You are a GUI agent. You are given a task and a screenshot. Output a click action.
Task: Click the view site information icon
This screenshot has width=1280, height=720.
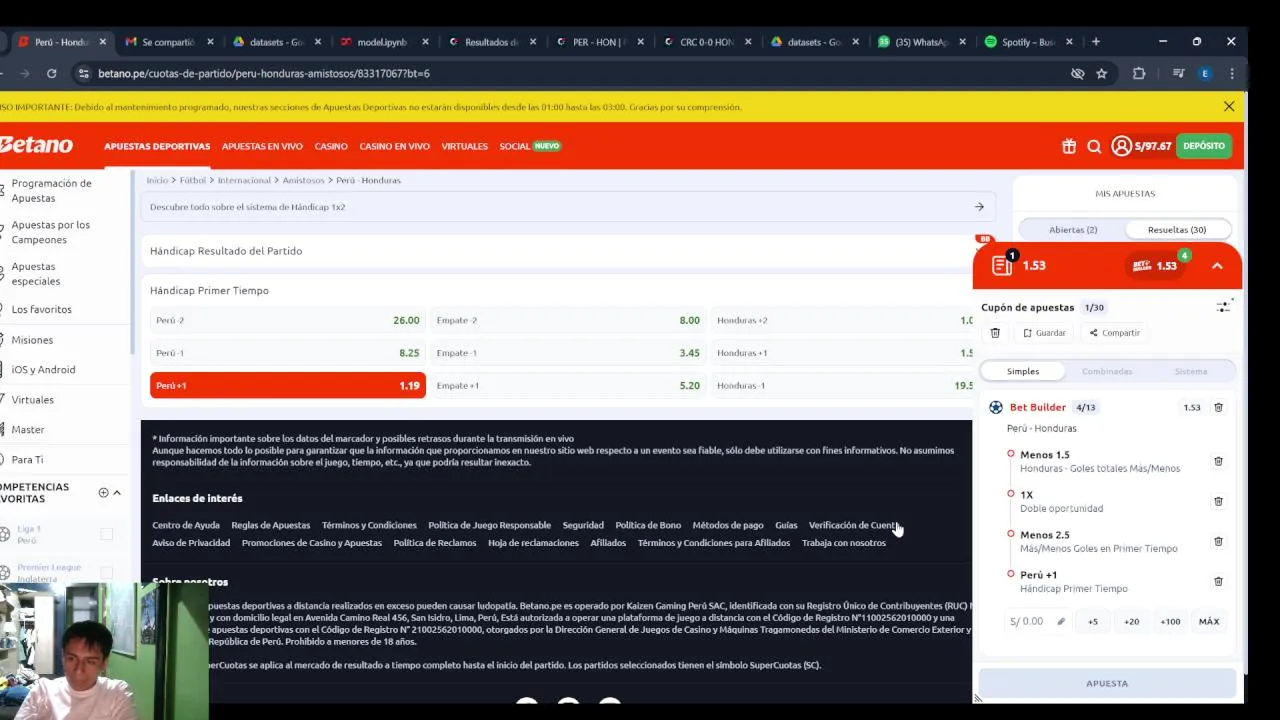tap(84, 73)
